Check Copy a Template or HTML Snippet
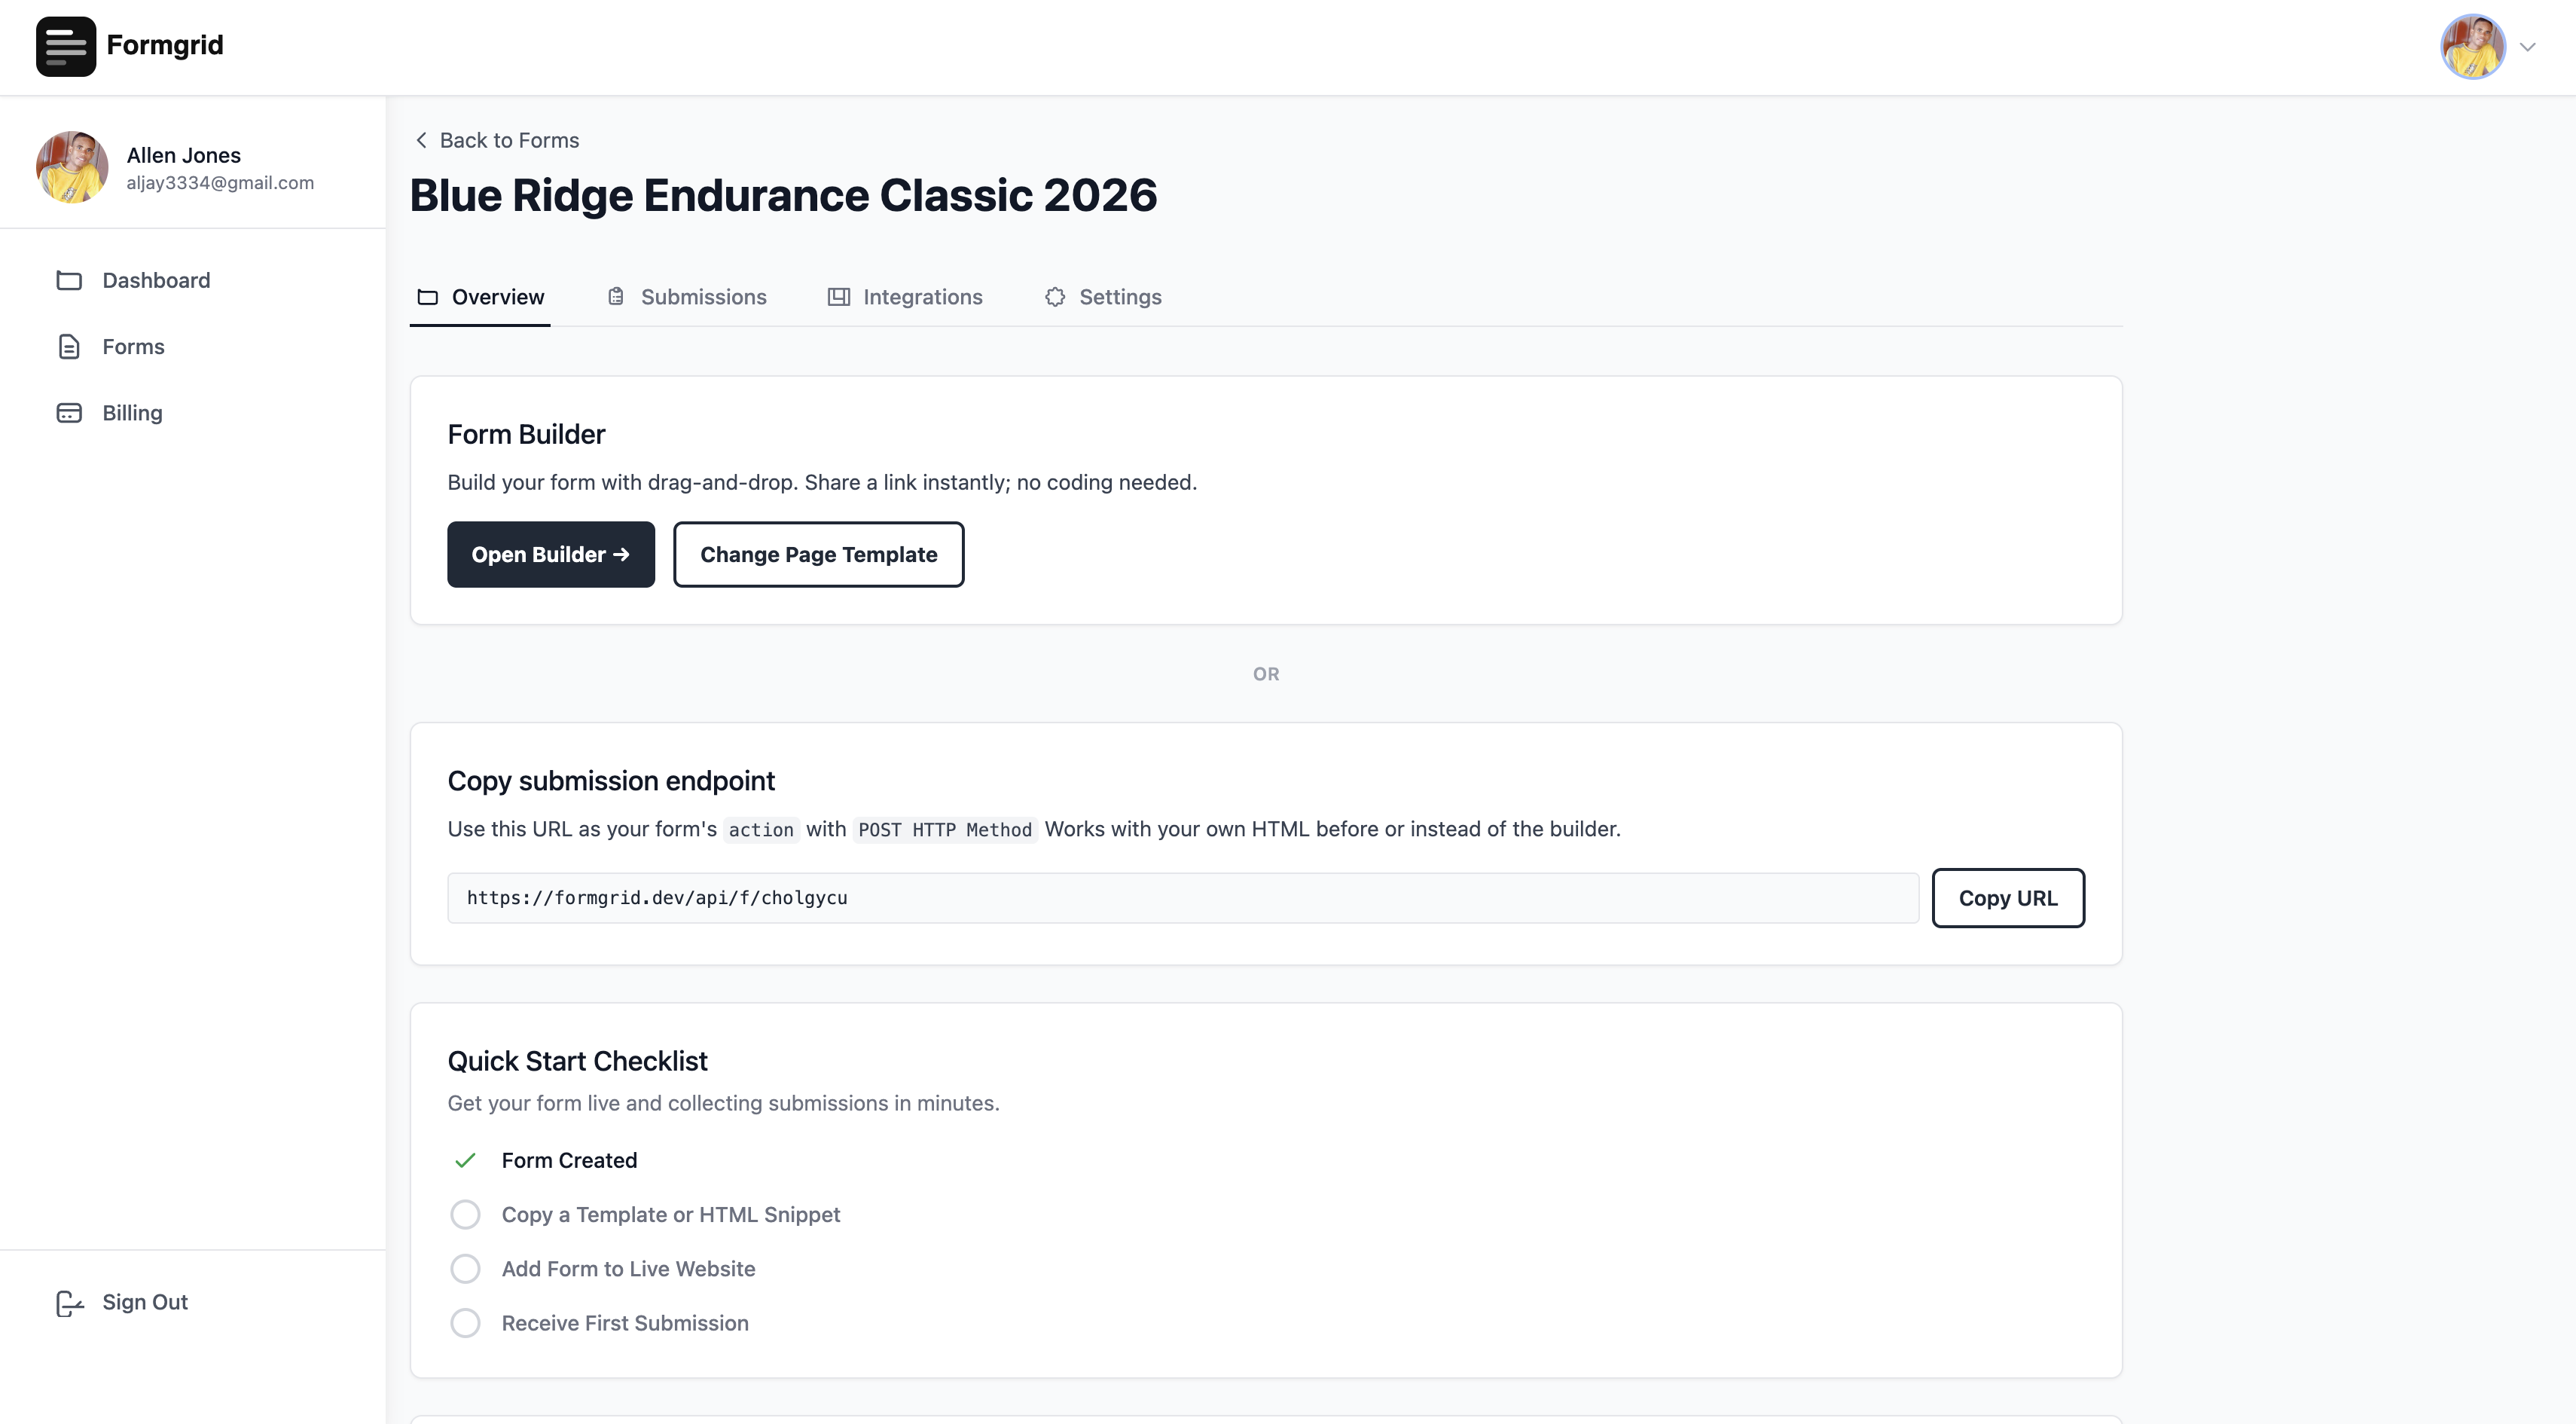Image resolution: width=2576 pixels, height=1424 pixels. (465, 1214)
